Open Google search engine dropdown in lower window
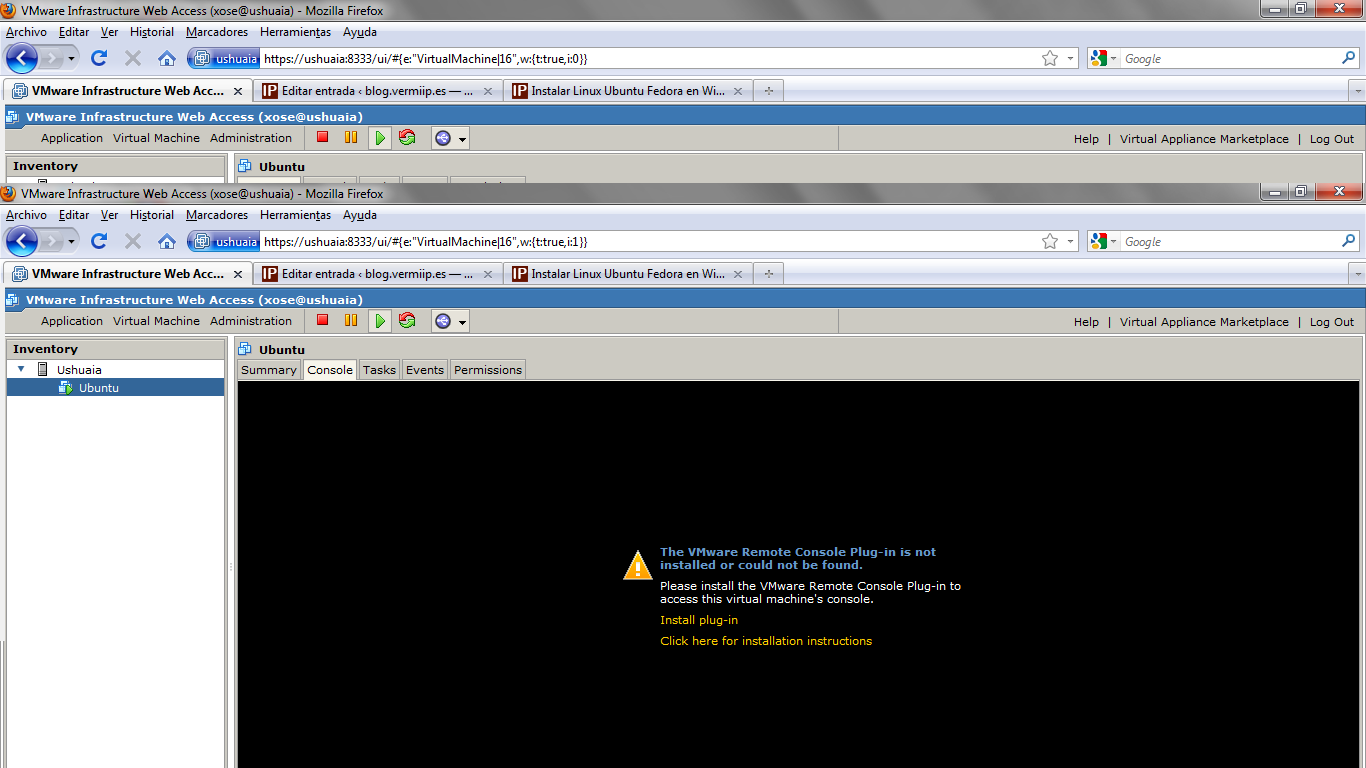This screenshot has width=1366, height=768. (1103, 241)
